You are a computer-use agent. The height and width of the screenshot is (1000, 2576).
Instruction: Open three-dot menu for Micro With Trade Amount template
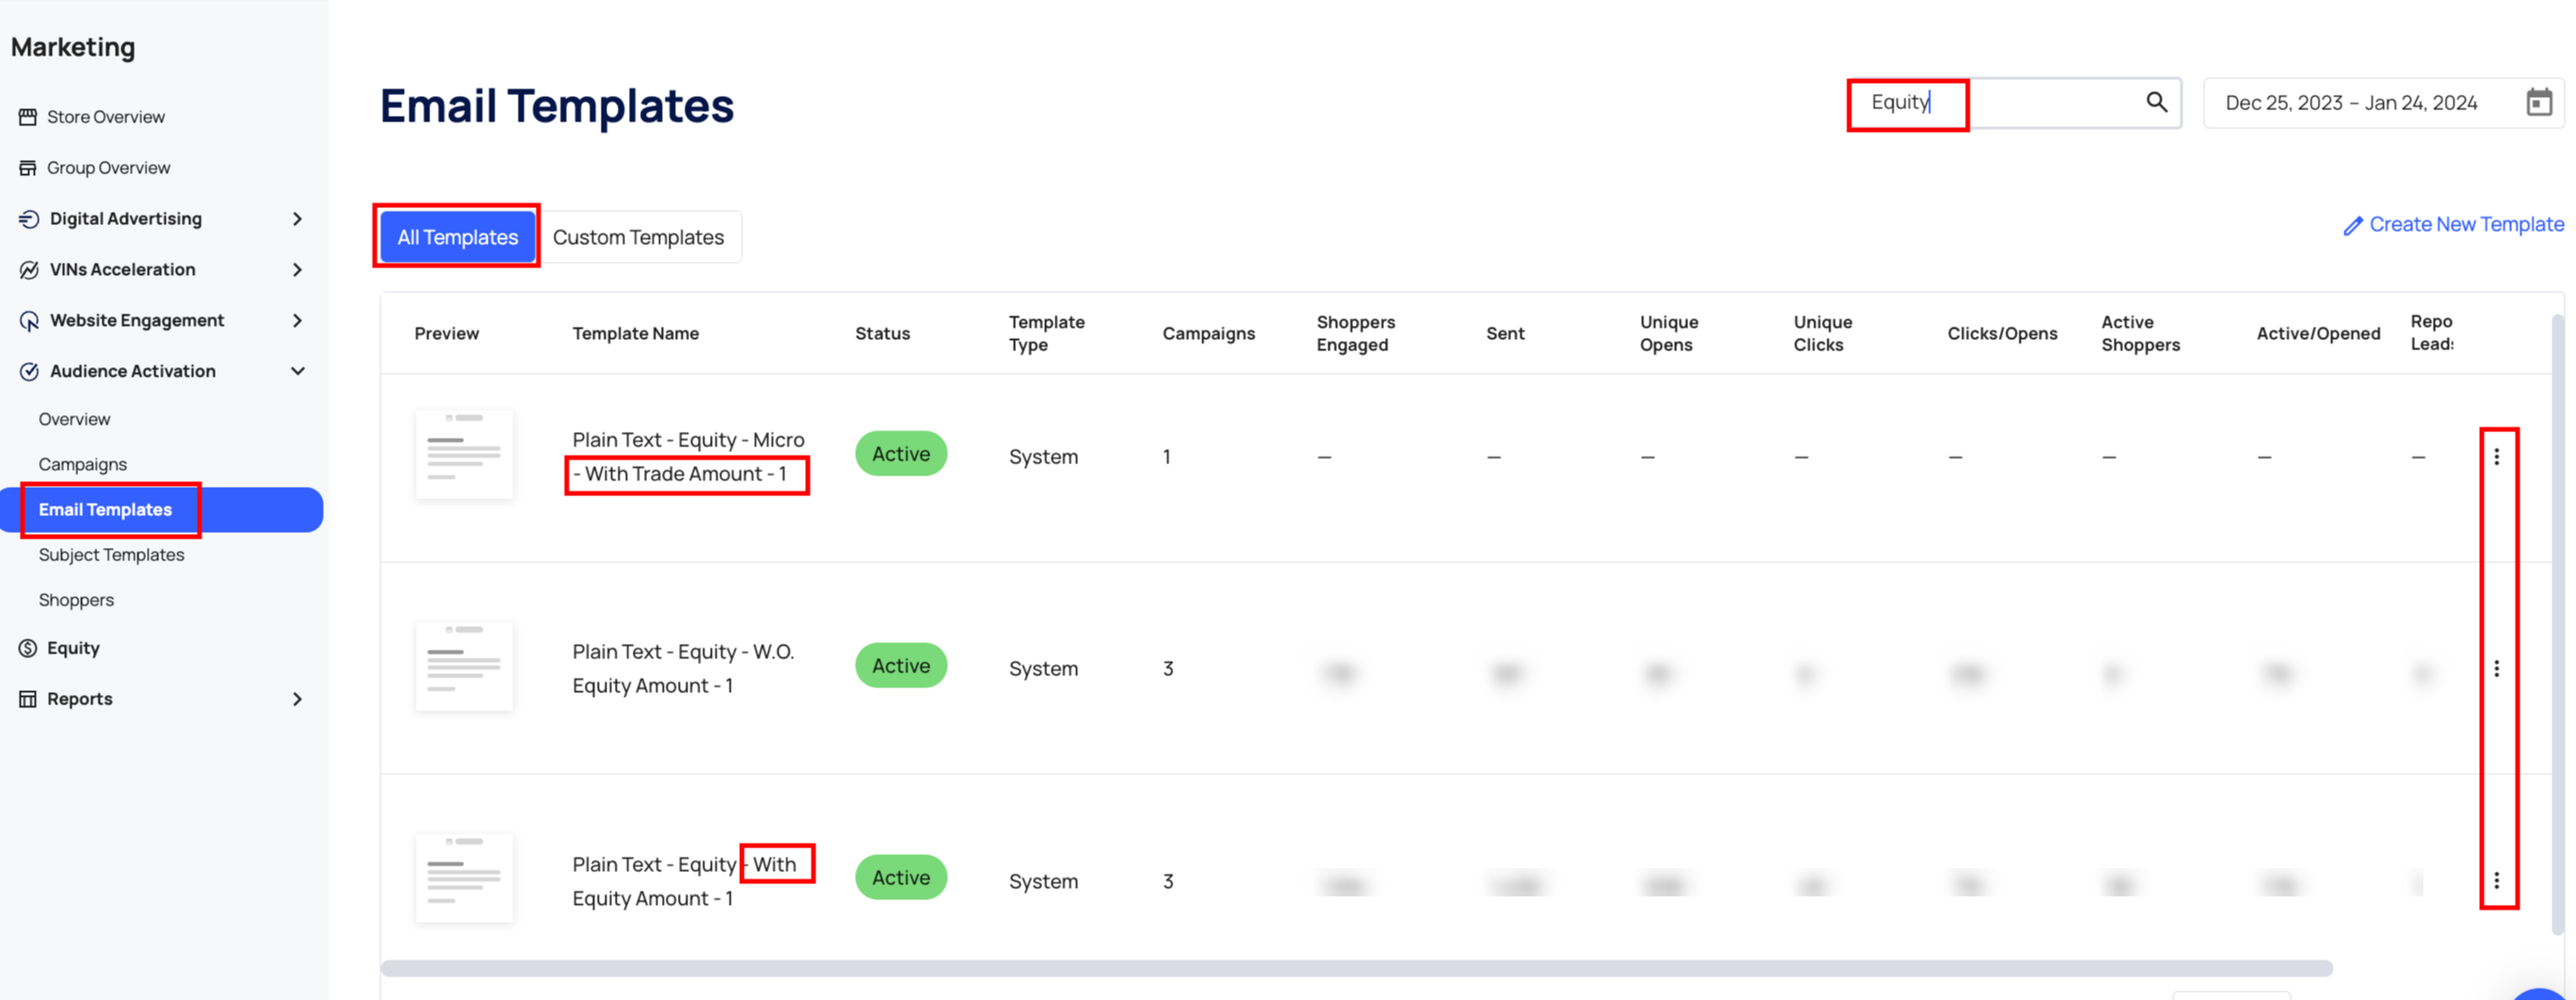pos(2496,457)
